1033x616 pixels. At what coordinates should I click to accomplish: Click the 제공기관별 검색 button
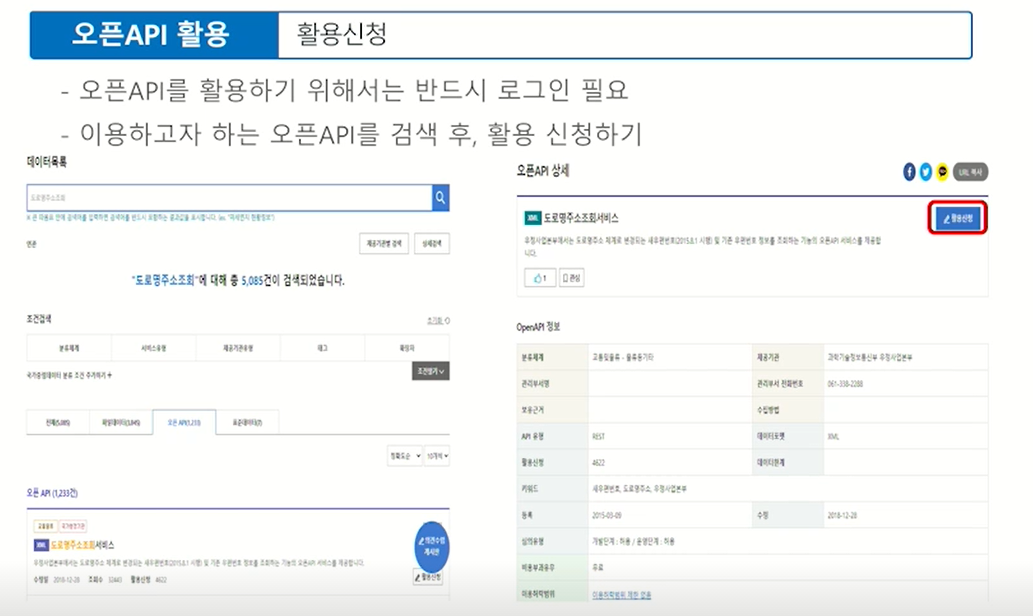coord(384,244)
